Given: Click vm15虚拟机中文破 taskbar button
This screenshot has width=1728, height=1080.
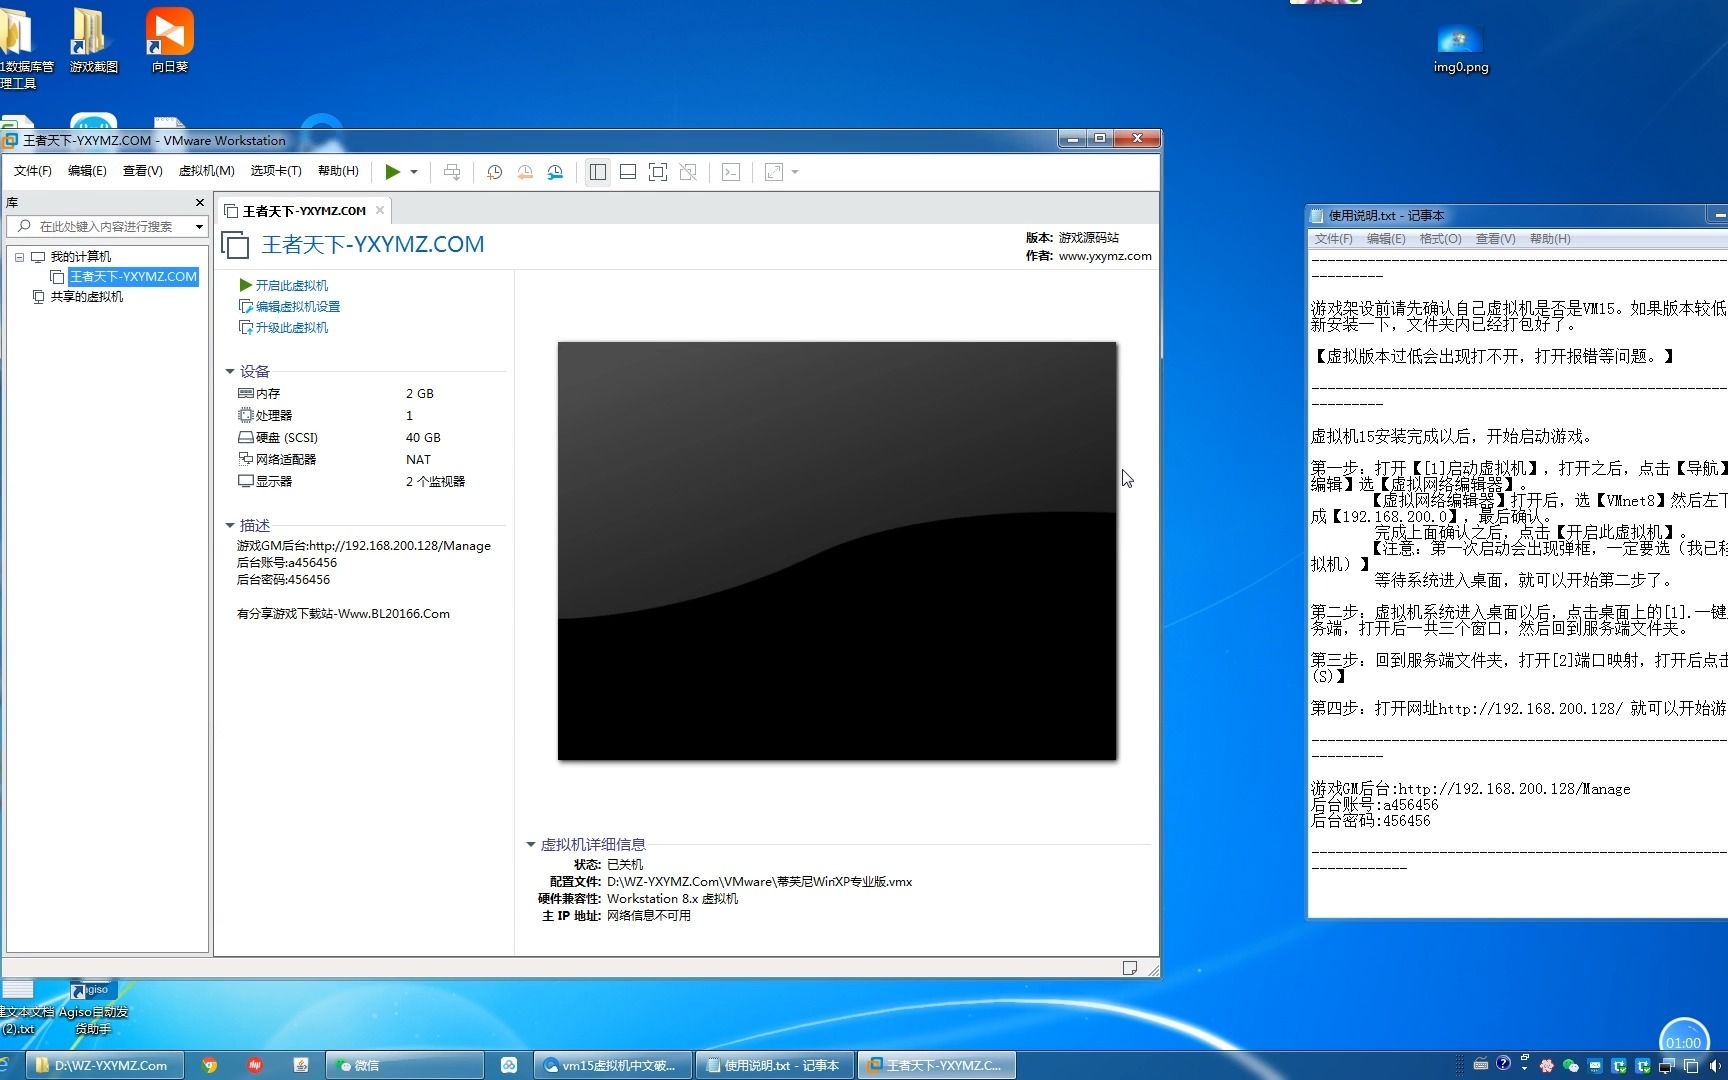Looking at the screenshot, I should 612,1065.
